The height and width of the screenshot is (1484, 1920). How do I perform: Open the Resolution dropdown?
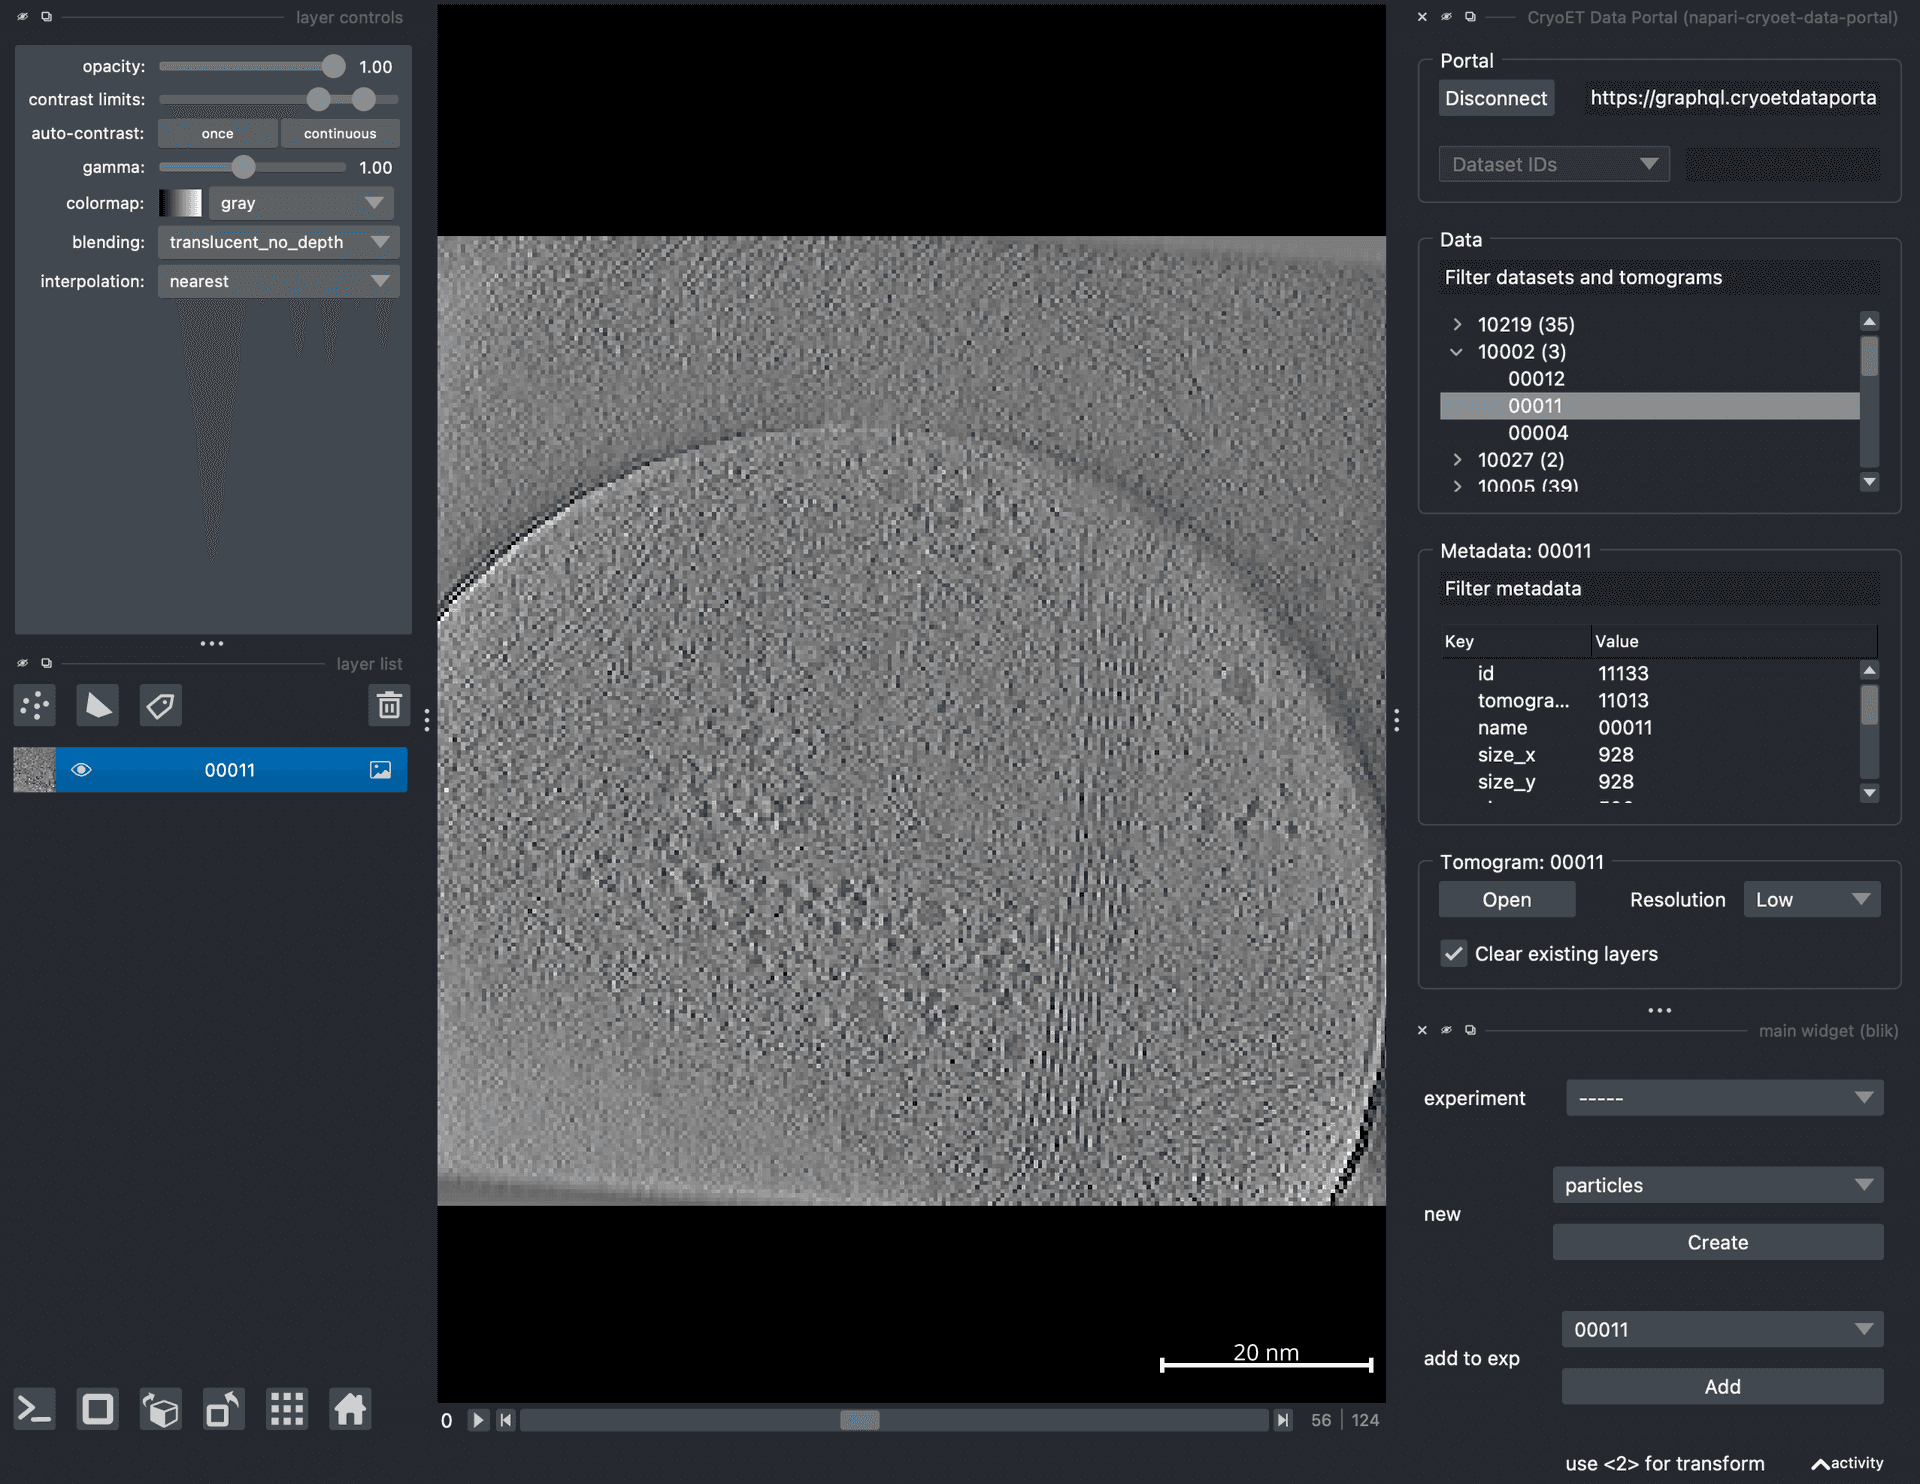coord(1812,899)
